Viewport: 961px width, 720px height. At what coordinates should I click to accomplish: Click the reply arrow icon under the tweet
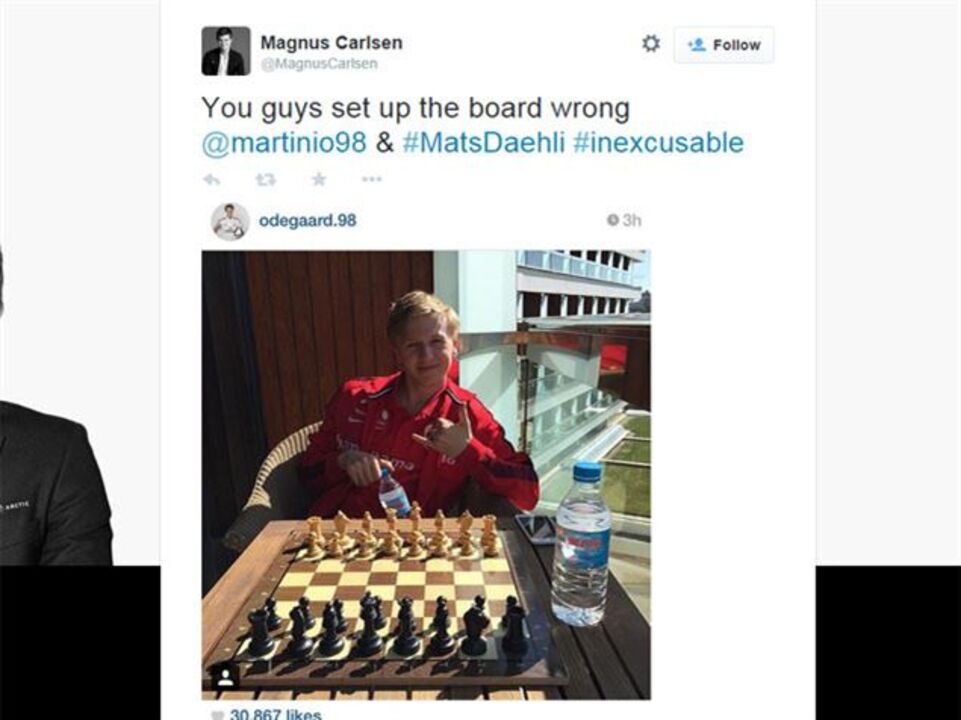coord(212,180)
